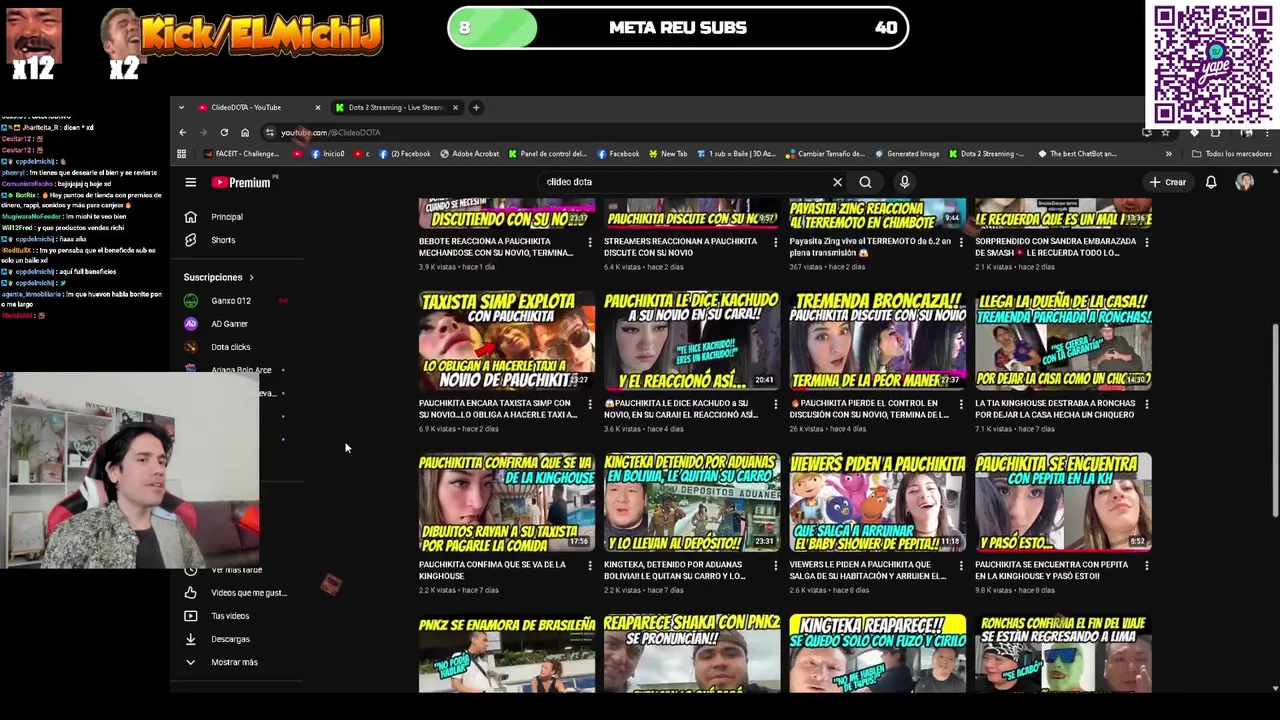Go to browser home page
The image size is (1280, 720).
[x=245, y=132]
